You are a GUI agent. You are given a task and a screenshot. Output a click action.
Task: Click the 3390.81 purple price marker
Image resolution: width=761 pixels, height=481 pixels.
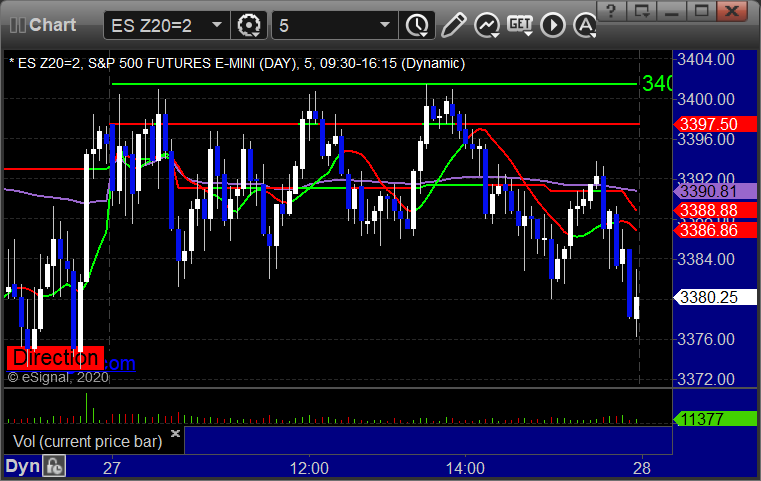coord(715,191)
